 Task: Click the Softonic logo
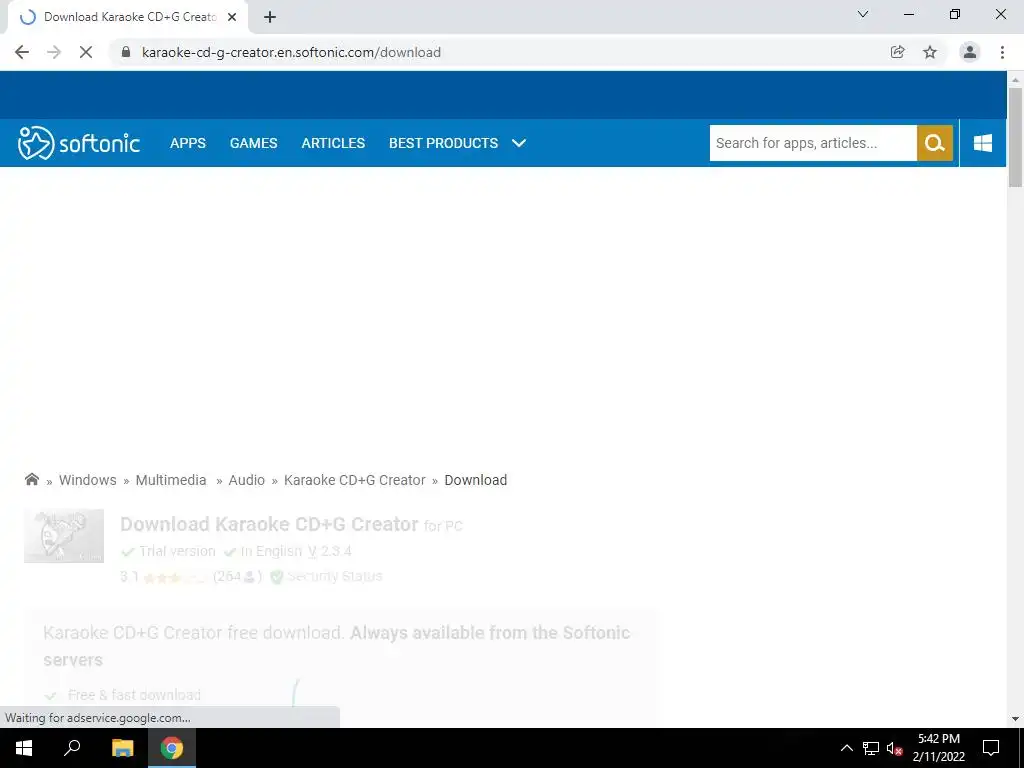click(79, 143)
